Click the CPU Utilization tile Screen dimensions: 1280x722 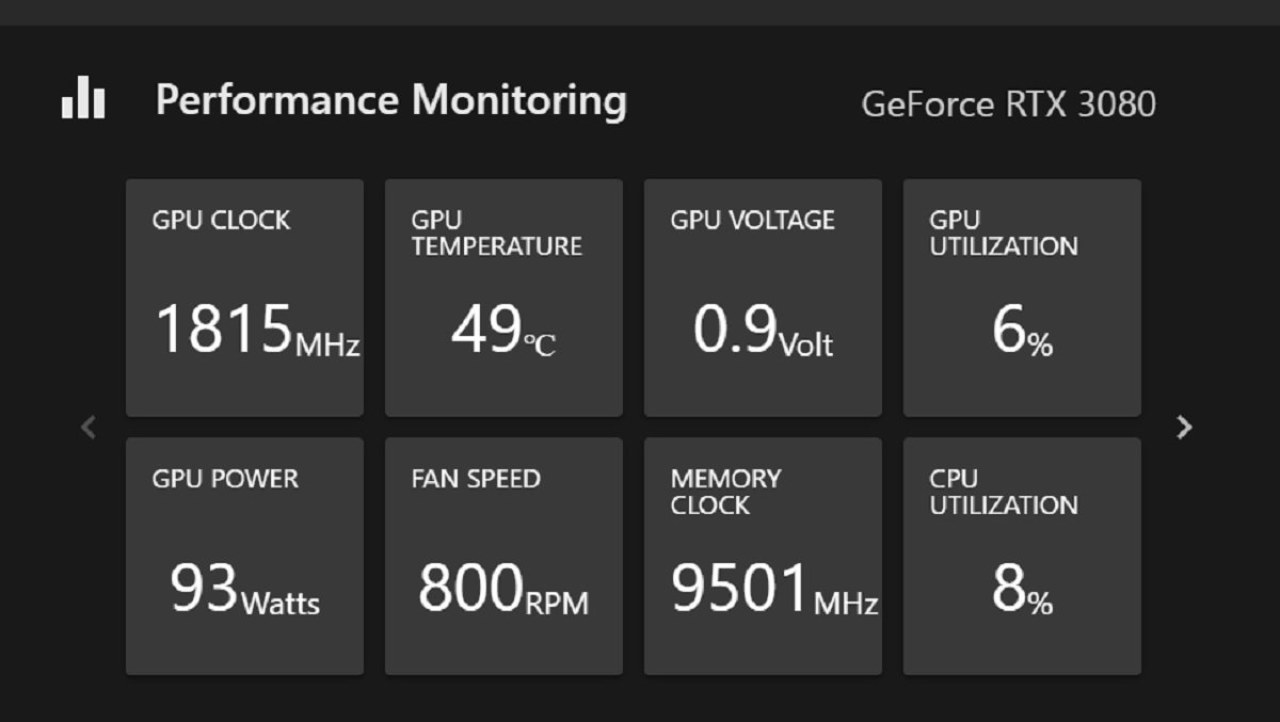click(x=1022, y=556)
